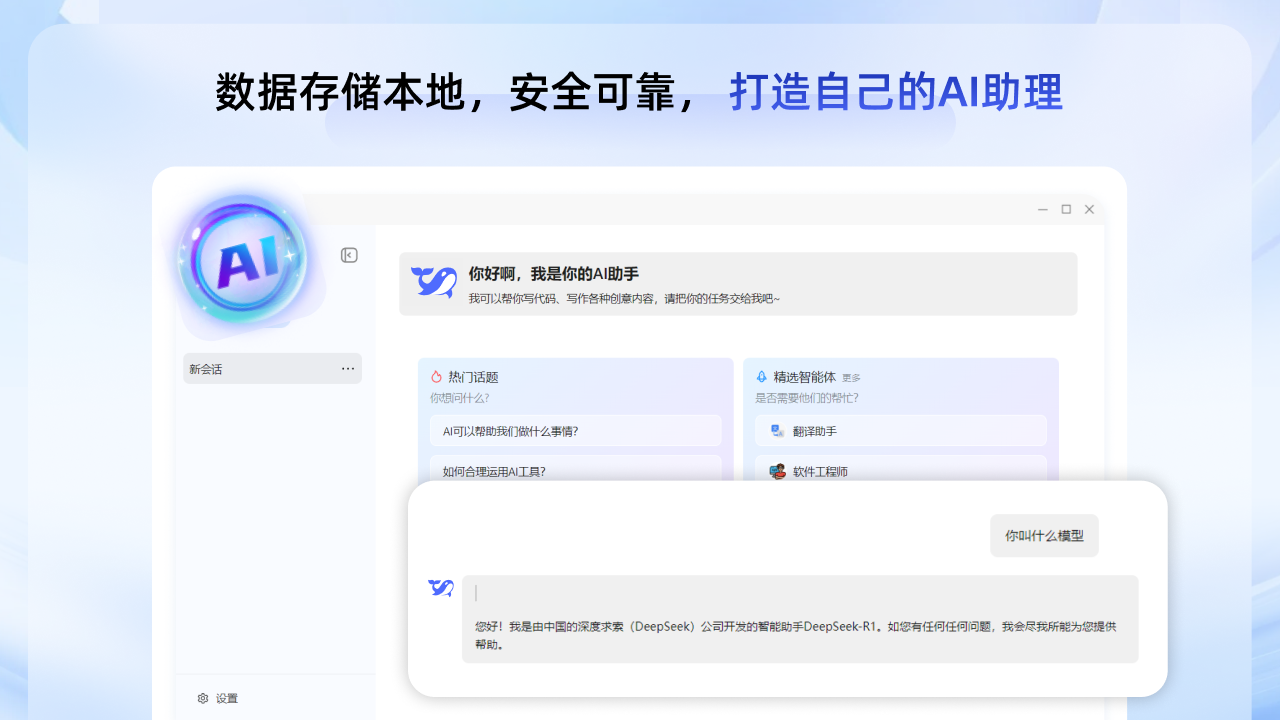1280x720 pixels.
Task: Click the rocket icon beside 精选智能体
Action: [x=761, y=377]
